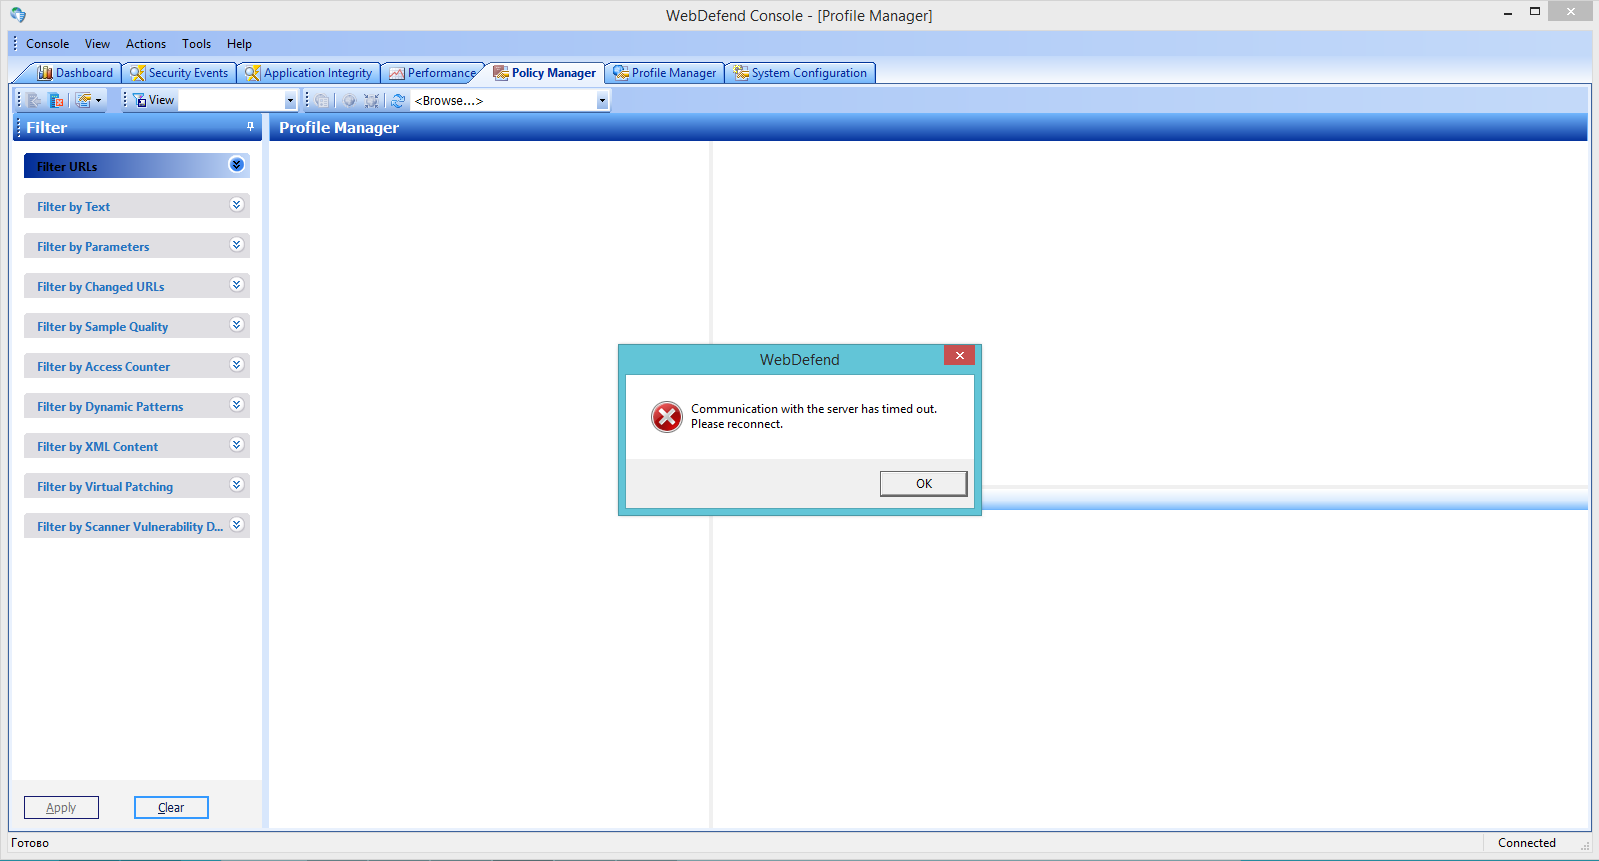
Task: Expand the Filter by Dynamic Patterns section
Action: (x=237, y=405)
